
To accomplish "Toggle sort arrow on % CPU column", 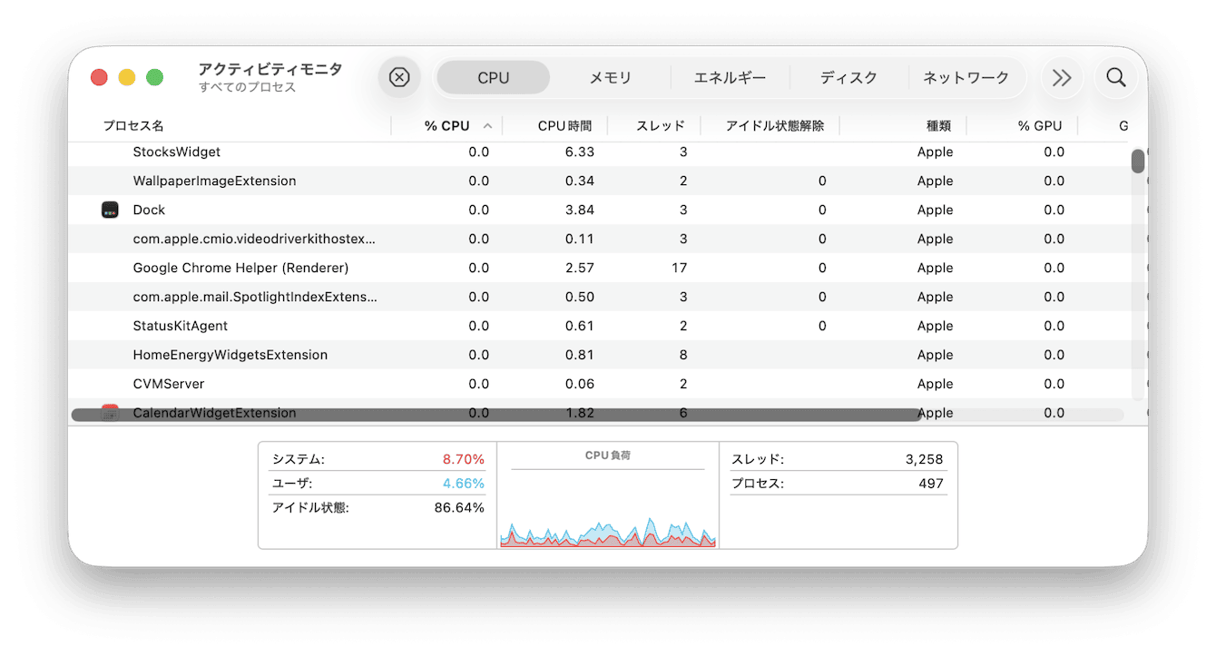I will 488,126.
